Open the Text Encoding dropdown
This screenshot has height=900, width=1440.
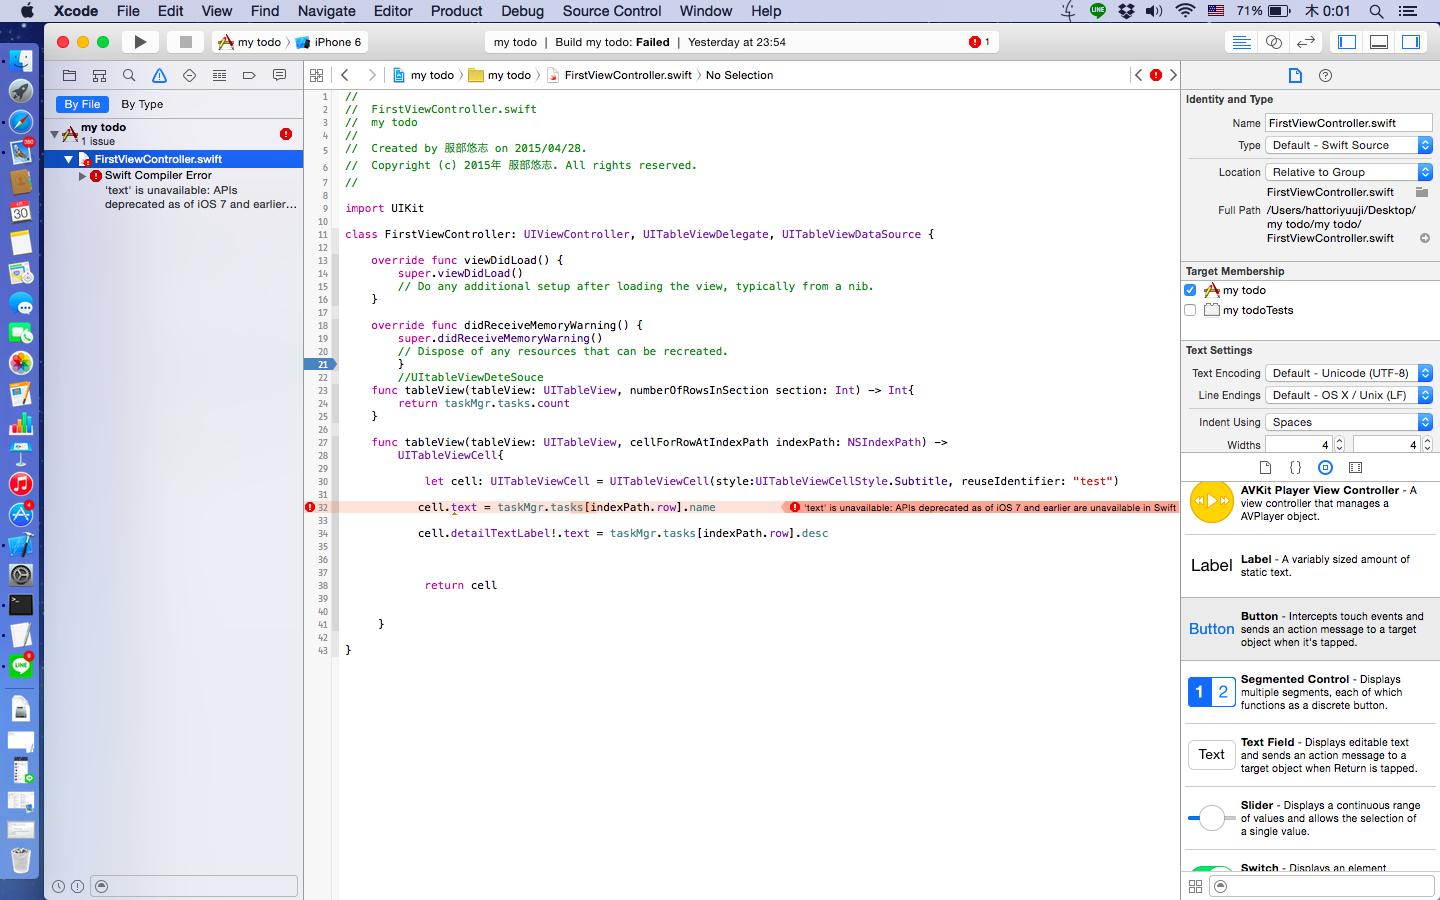(x=1349, y=373)
